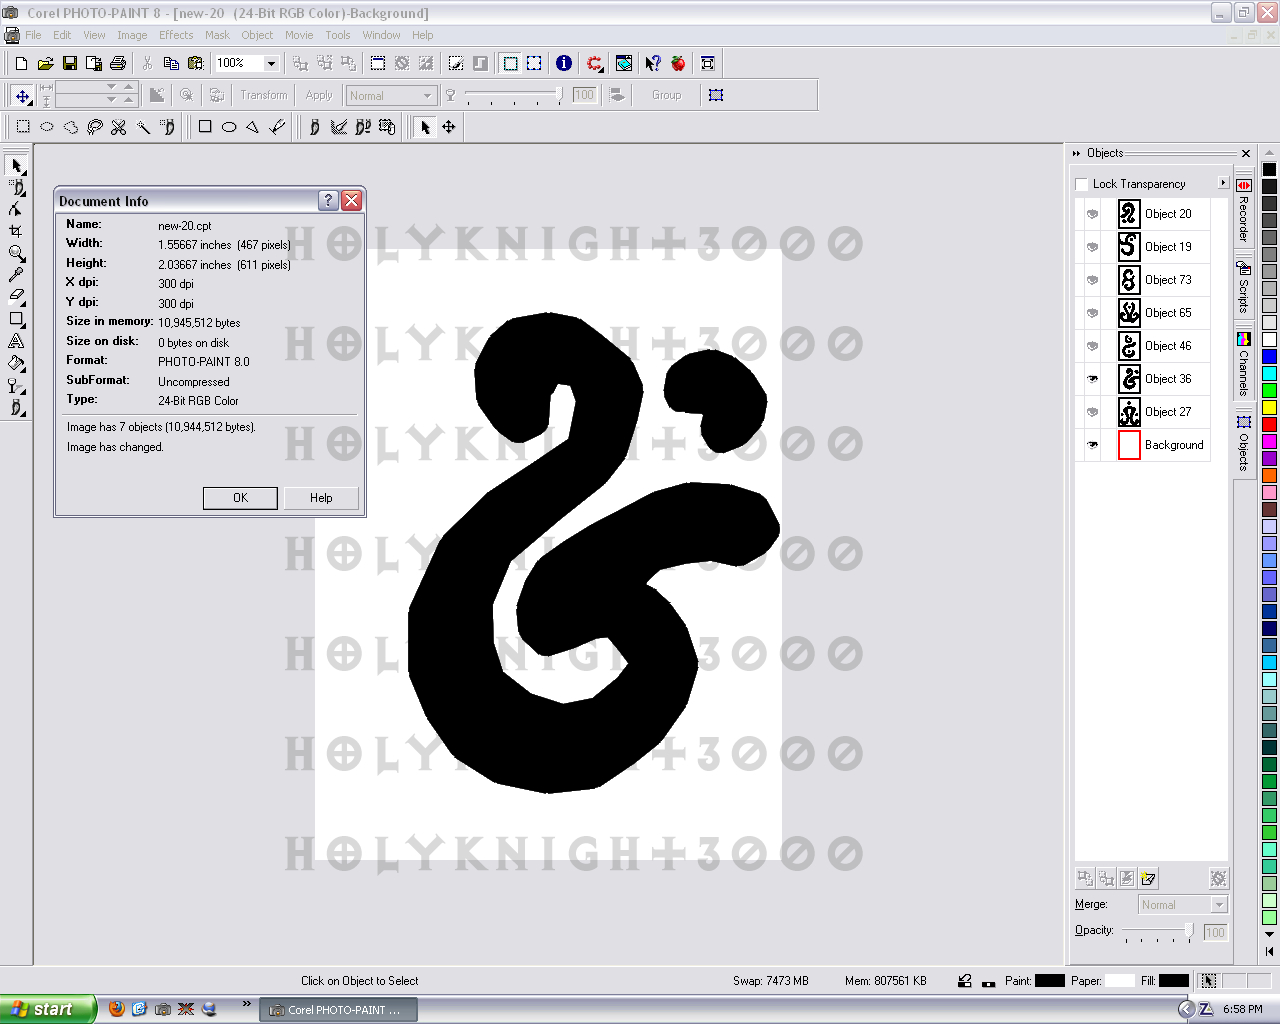Check the Lock Transparency checkbox
This screenshot has width=1280, height=1024.
(x=1081, y=184)
